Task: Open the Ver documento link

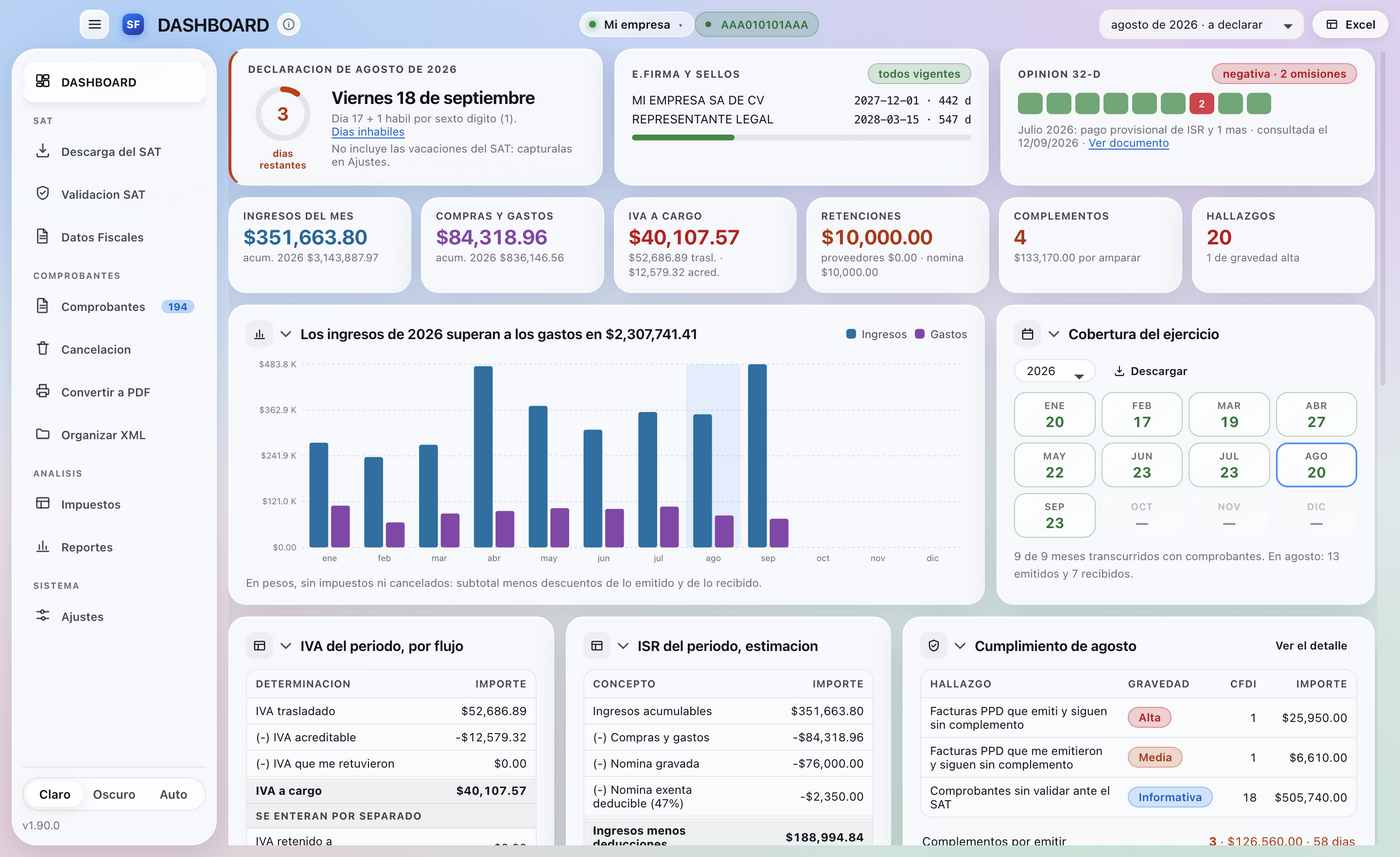Action: (1128, 143)
